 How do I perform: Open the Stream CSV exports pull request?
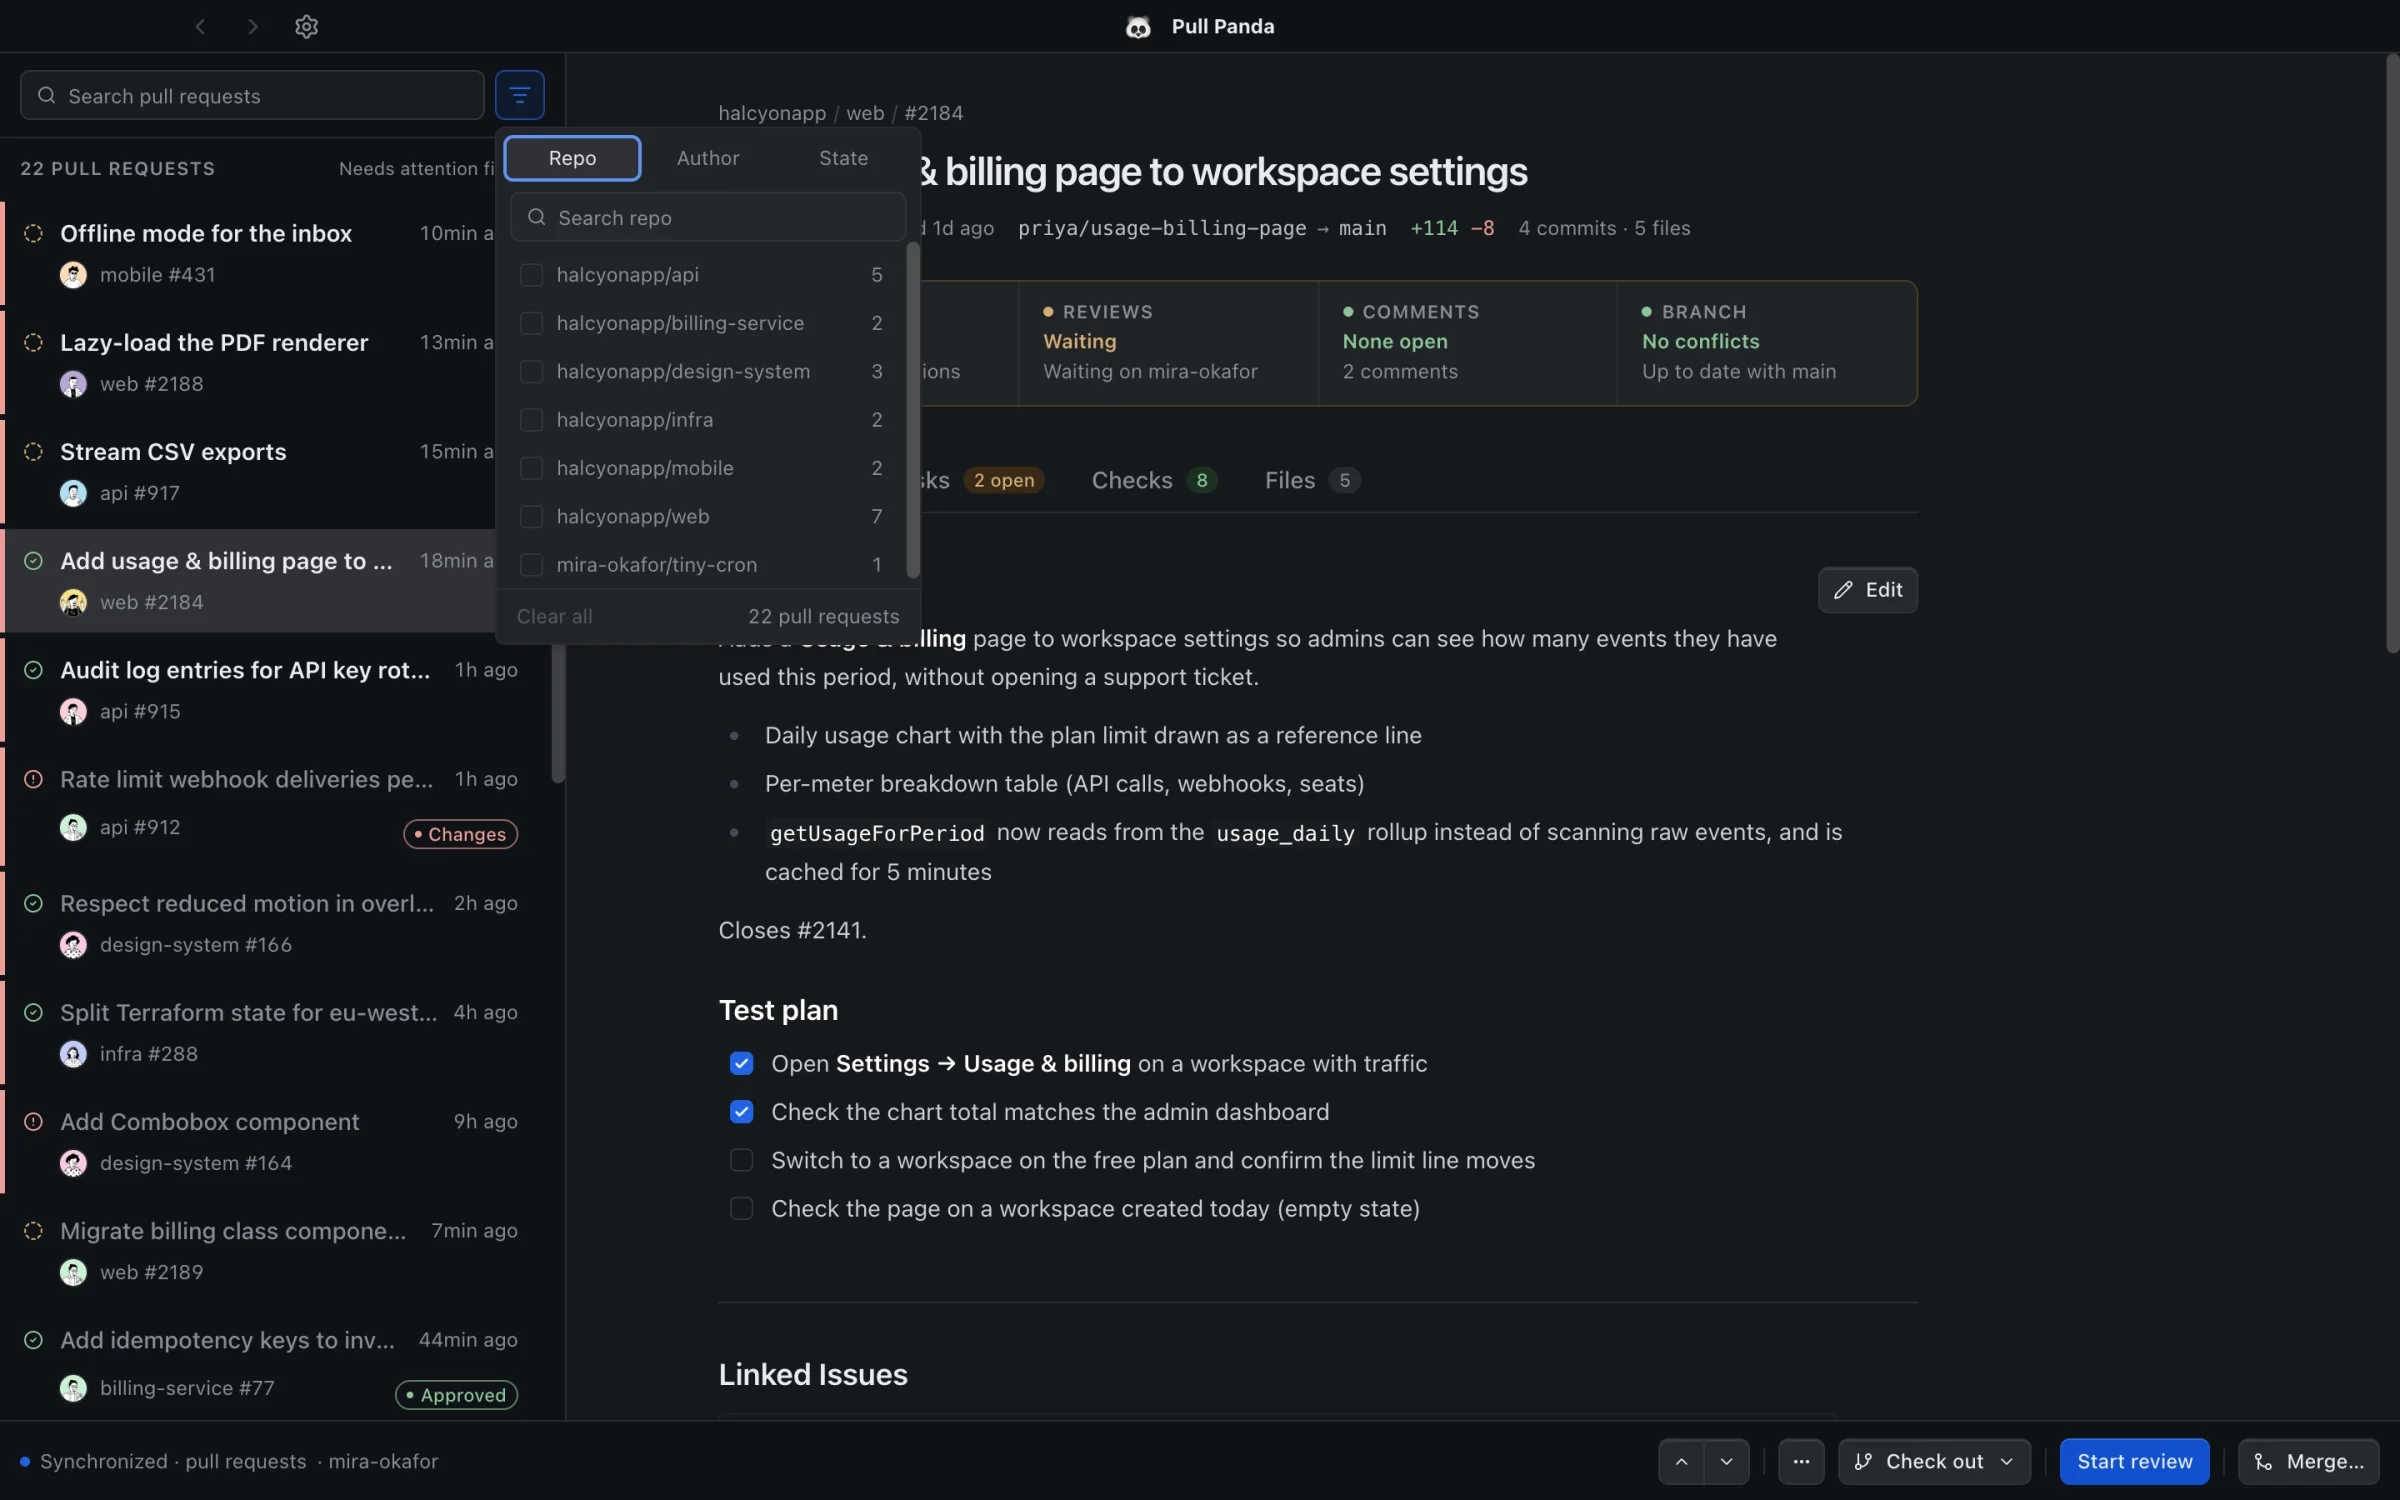coord(250,472)
